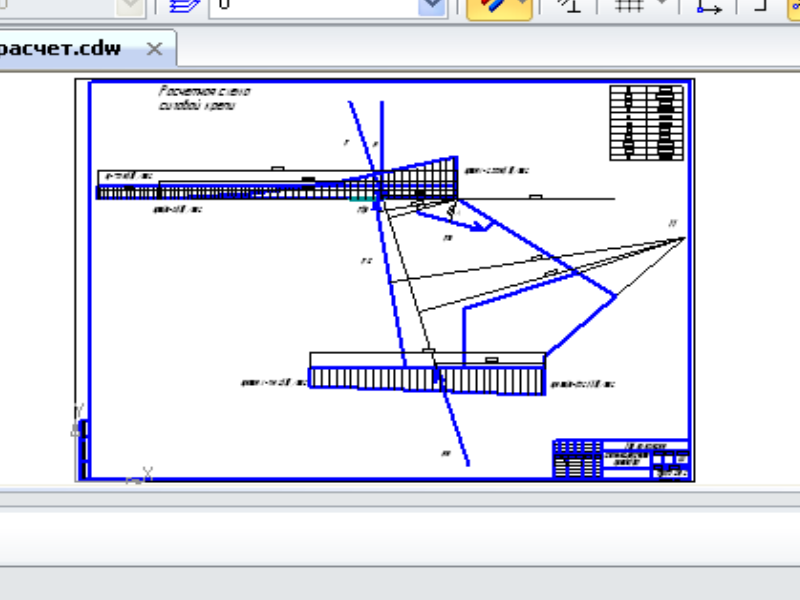Viewport: 800px width, 600px height.
Task: Toggle the grid display icon
Action: coord(629,6)
